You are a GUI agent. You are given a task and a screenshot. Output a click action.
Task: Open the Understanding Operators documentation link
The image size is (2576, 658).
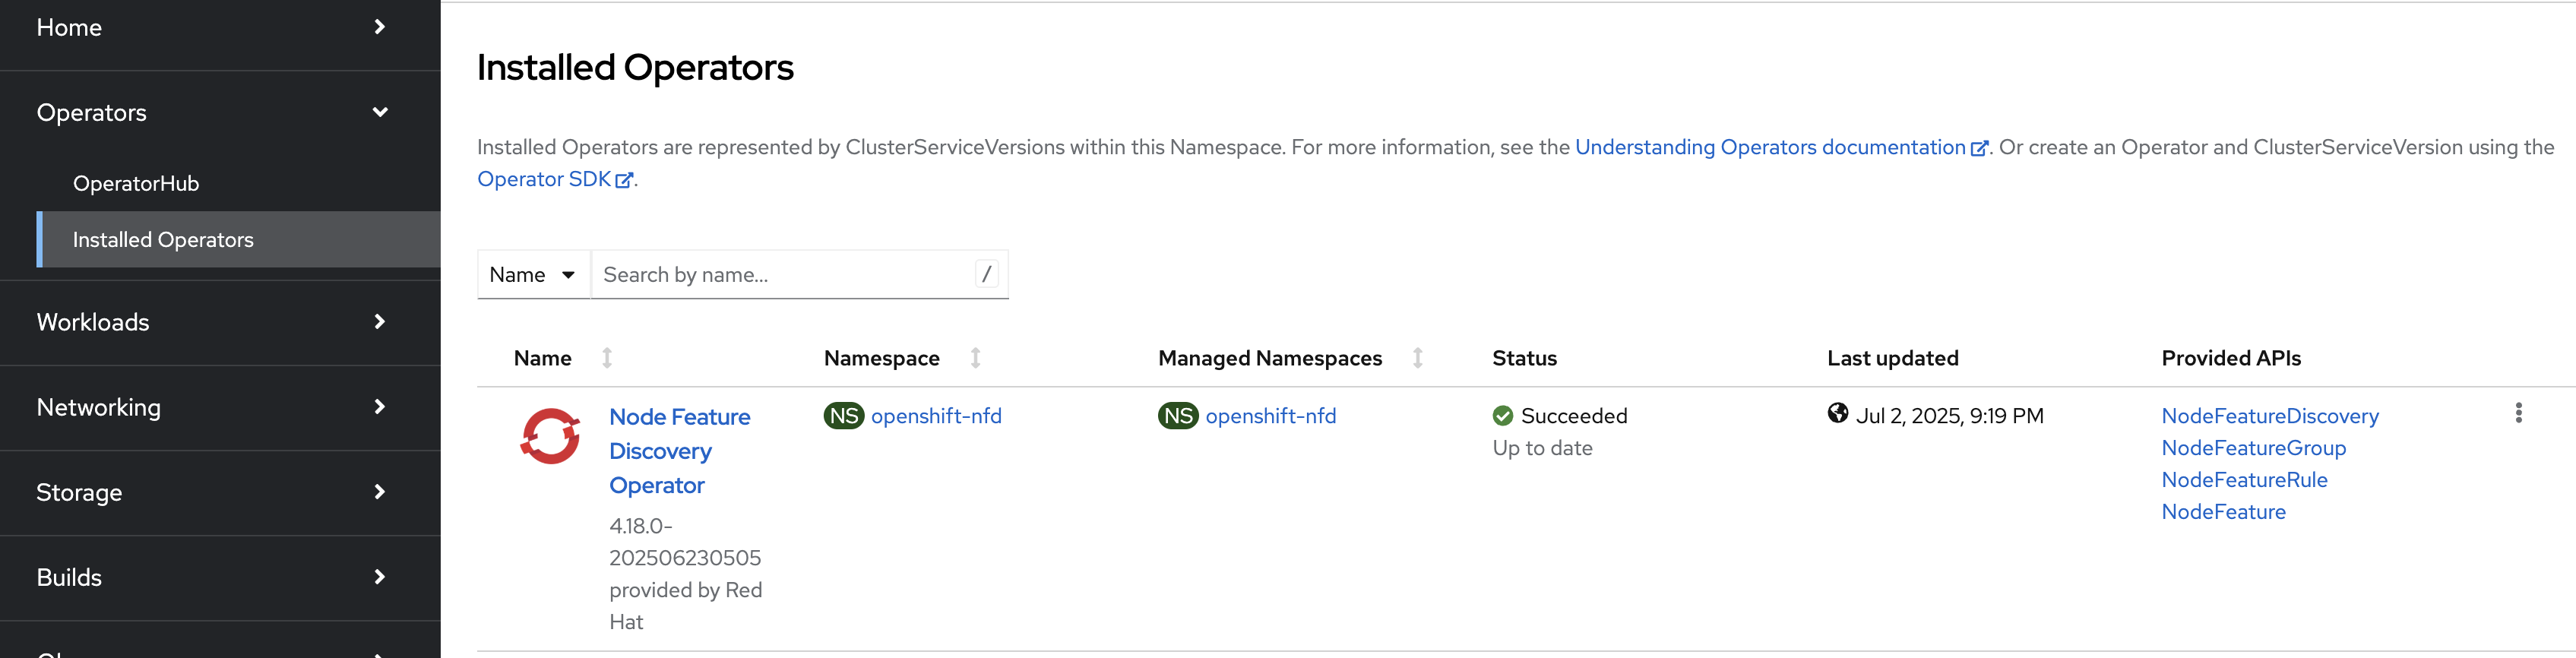[x=1770, y=148]
